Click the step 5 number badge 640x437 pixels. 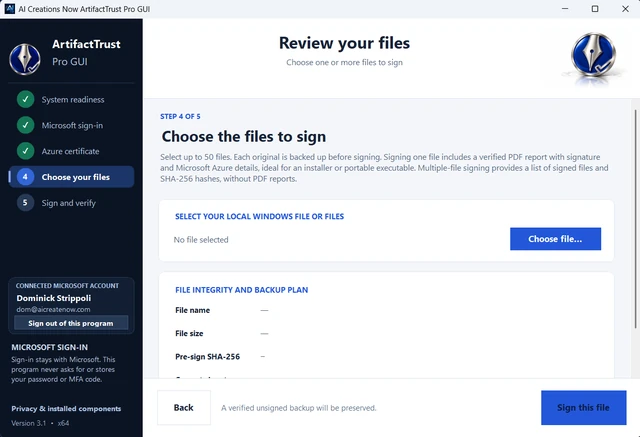click(25, 202)
